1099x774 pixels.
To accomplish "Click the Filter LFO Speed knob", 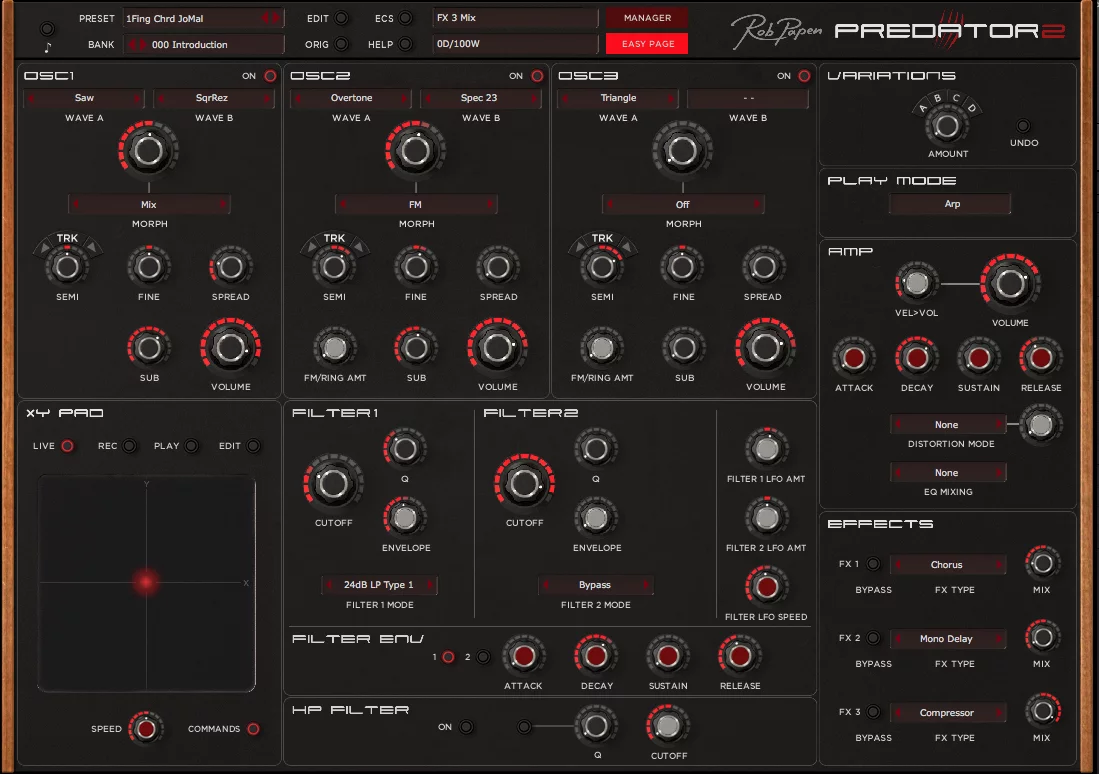I will tap(766, 587).
